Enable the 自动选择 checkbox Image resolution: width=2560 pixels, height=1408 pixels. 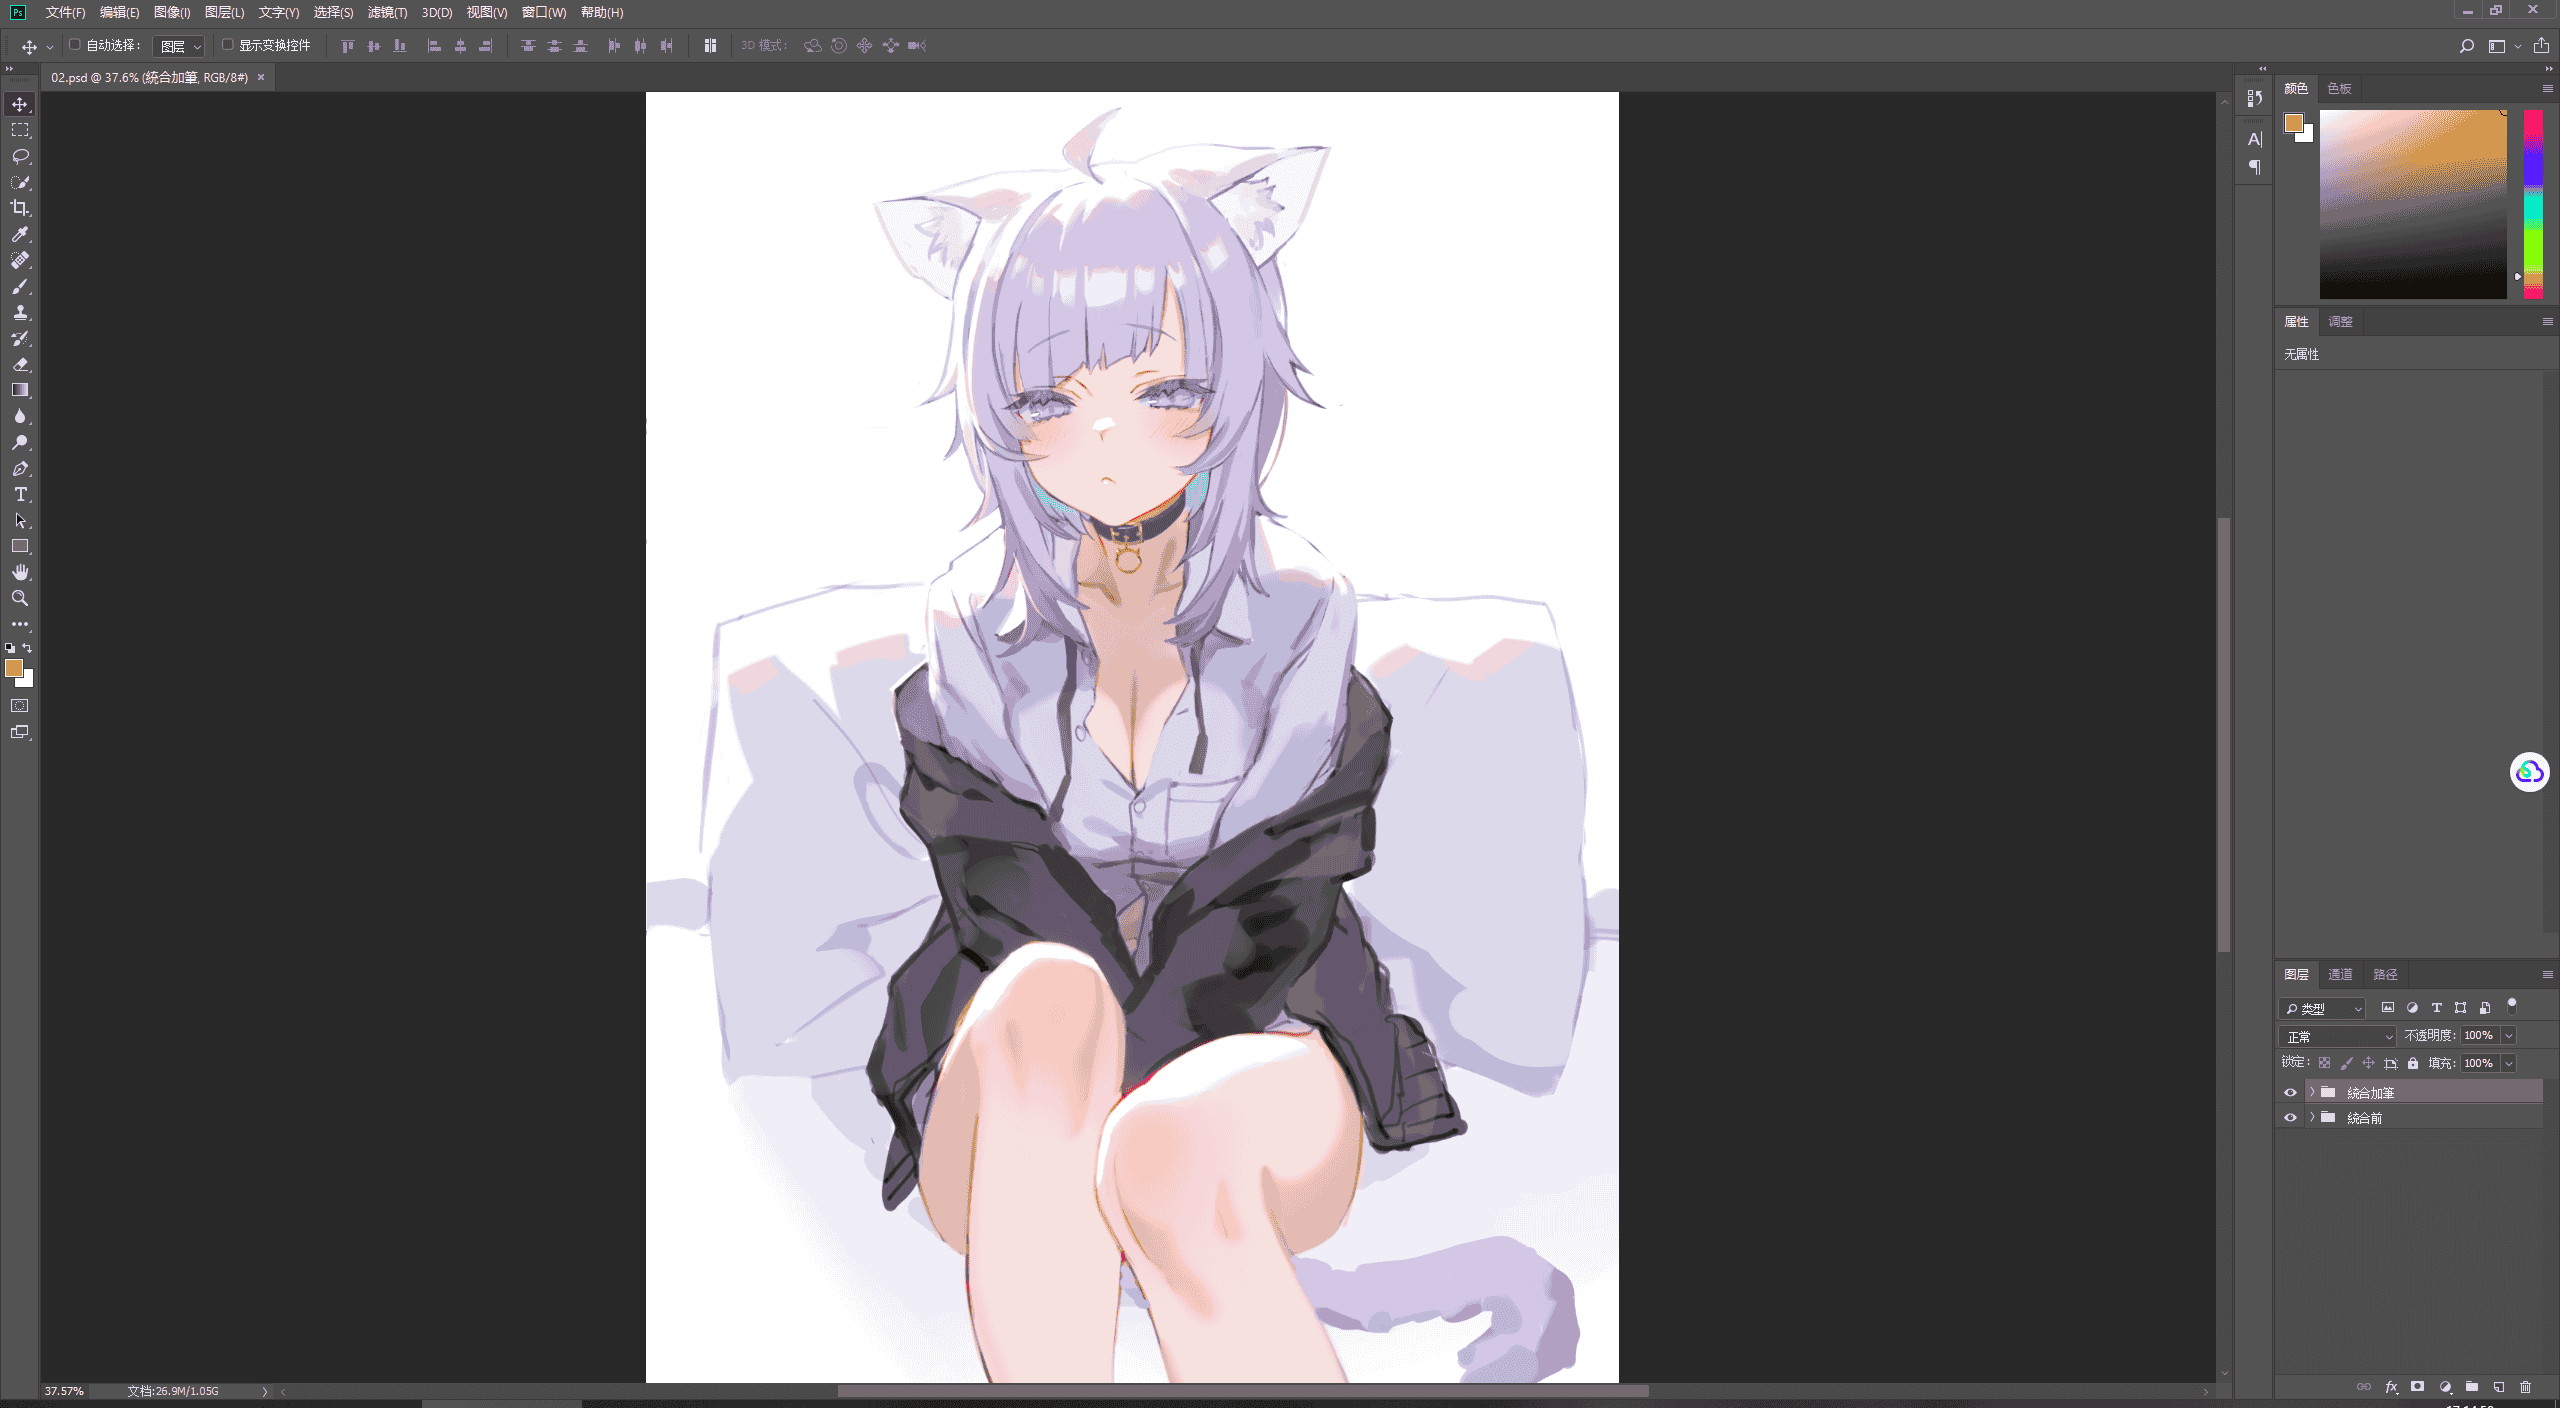click(x=75, y=45)
